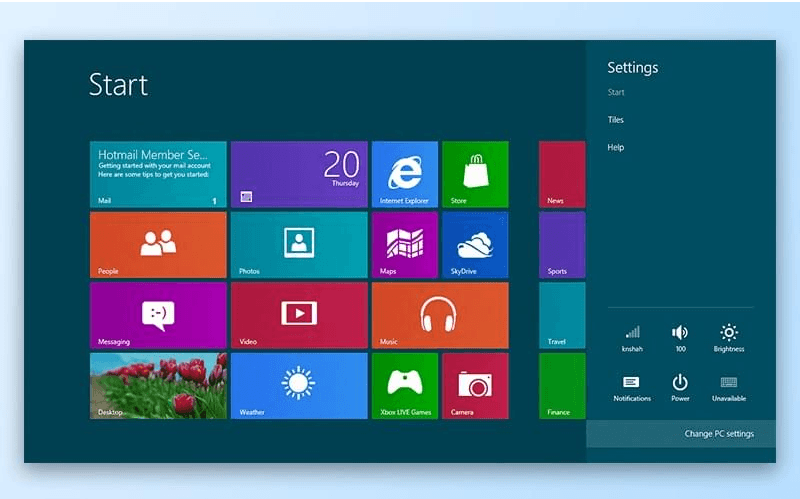Click the Start heading text
This screenshot has height=499, width=800.
pos(118,85)
